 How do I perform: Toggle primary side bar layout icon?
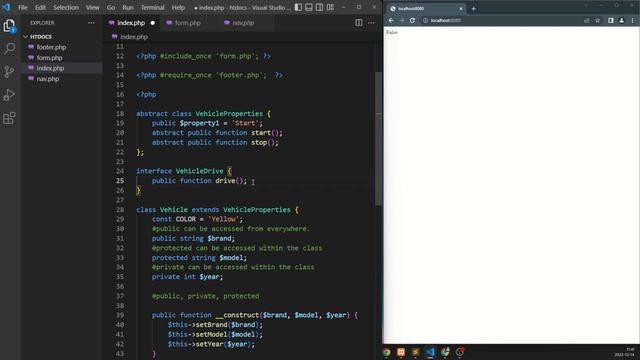coord(298,7)
